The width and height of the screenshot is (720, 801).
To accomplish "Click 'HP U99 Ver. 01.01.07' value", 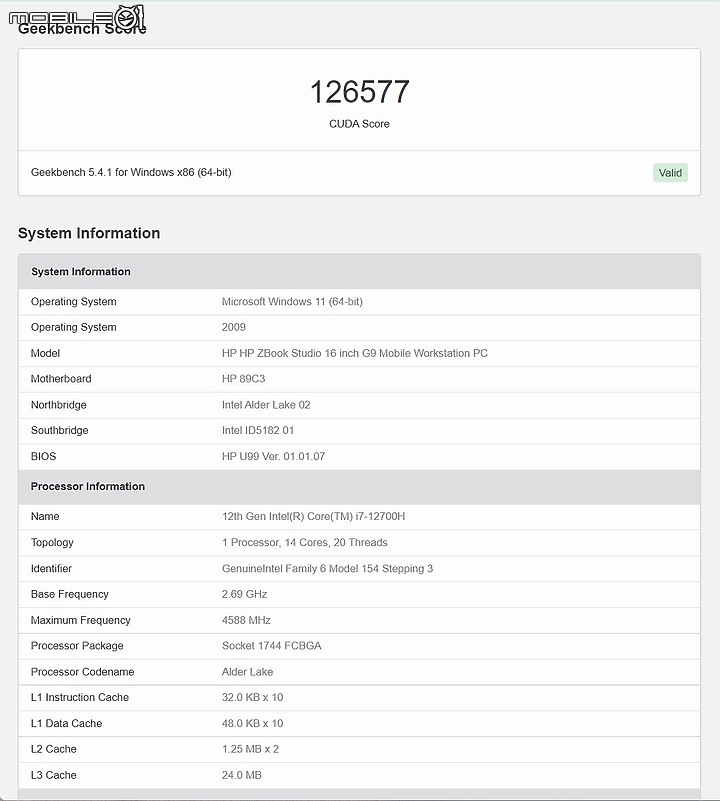I will [273, 456].
